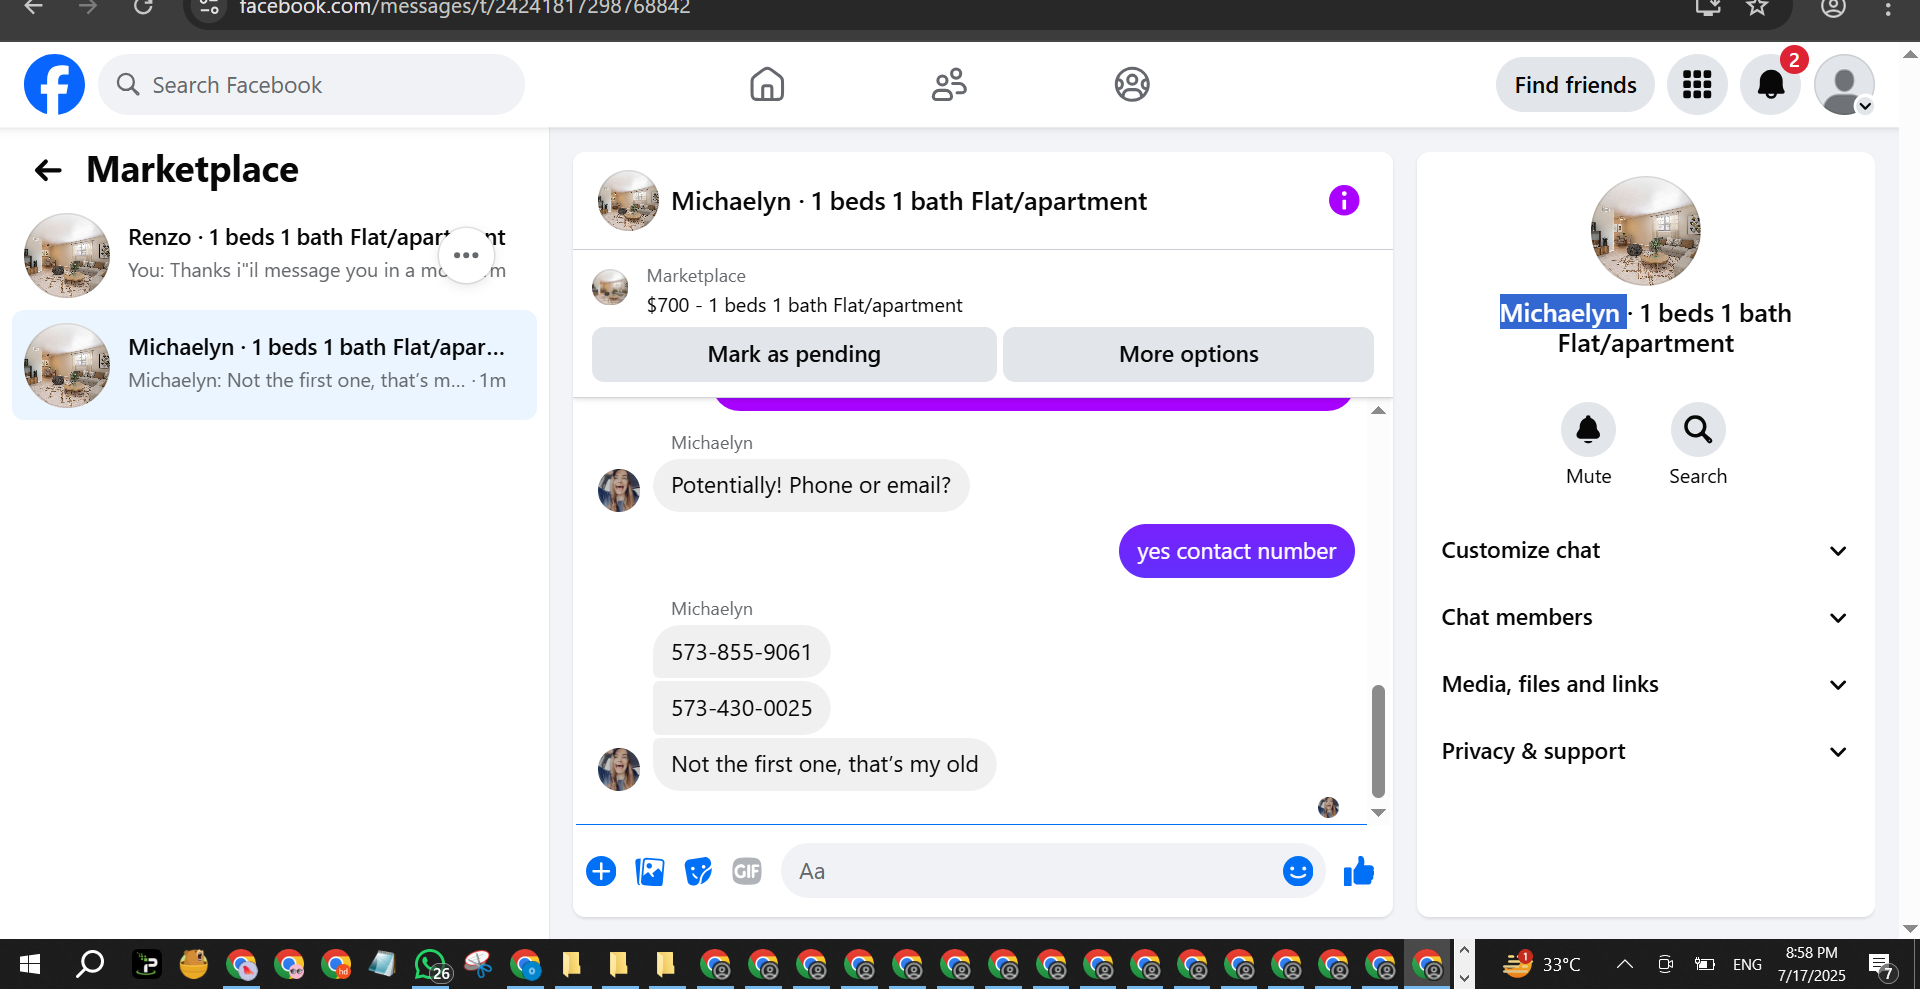Select the Michaelyn conversation in the list
This screenshot has height=989, width=1920.
point(274,365)
